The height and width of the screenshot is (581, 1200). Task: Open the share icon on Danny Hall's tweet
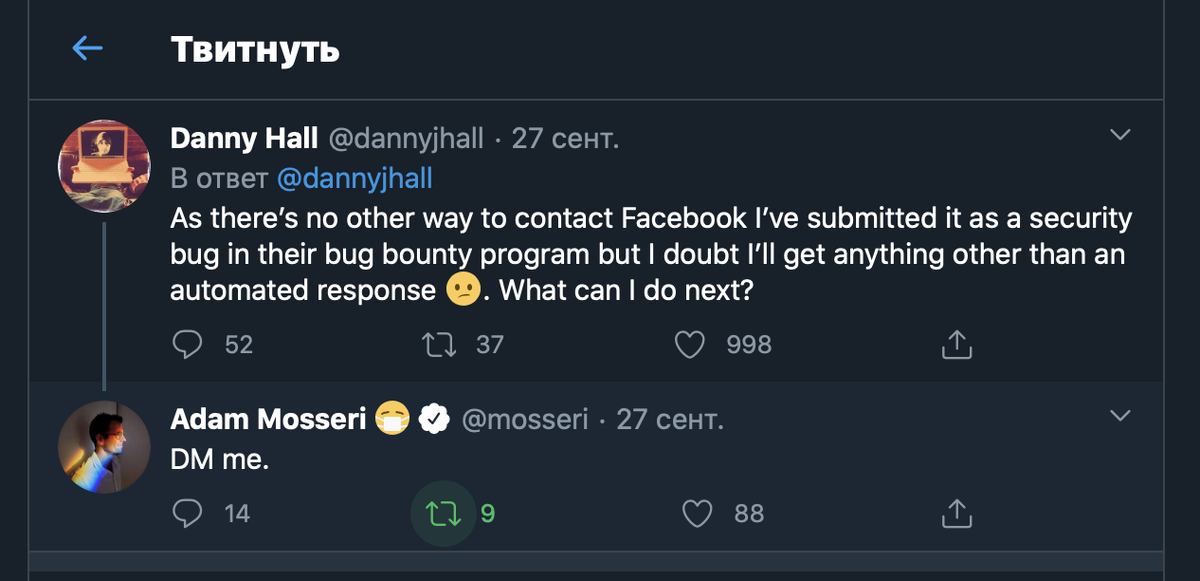click(x=956, y=343)
